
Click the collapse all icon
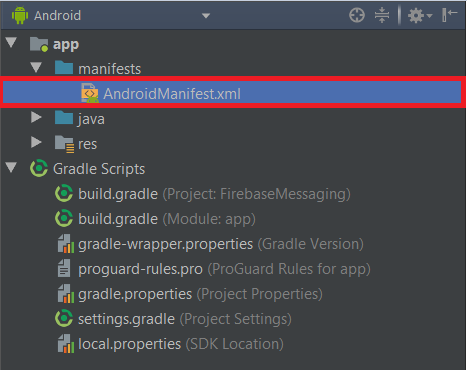tap(382, 15)
